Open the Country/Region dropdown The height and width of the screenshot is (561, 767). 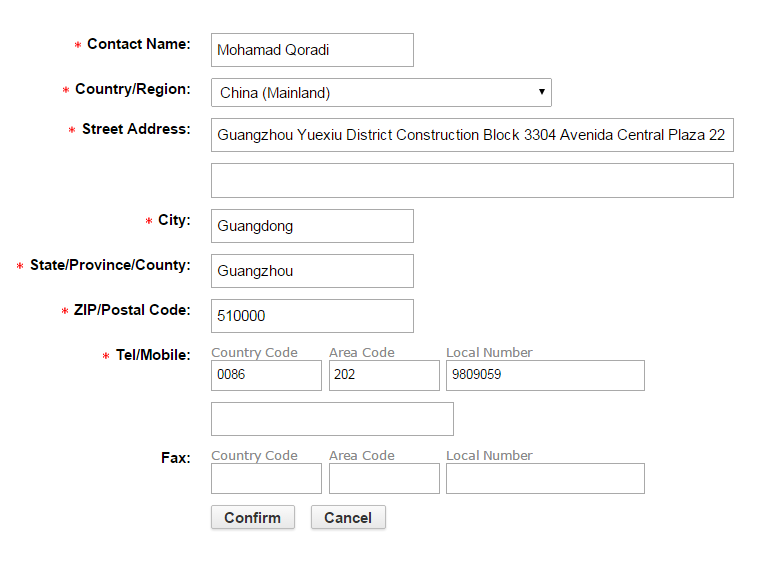381,93
